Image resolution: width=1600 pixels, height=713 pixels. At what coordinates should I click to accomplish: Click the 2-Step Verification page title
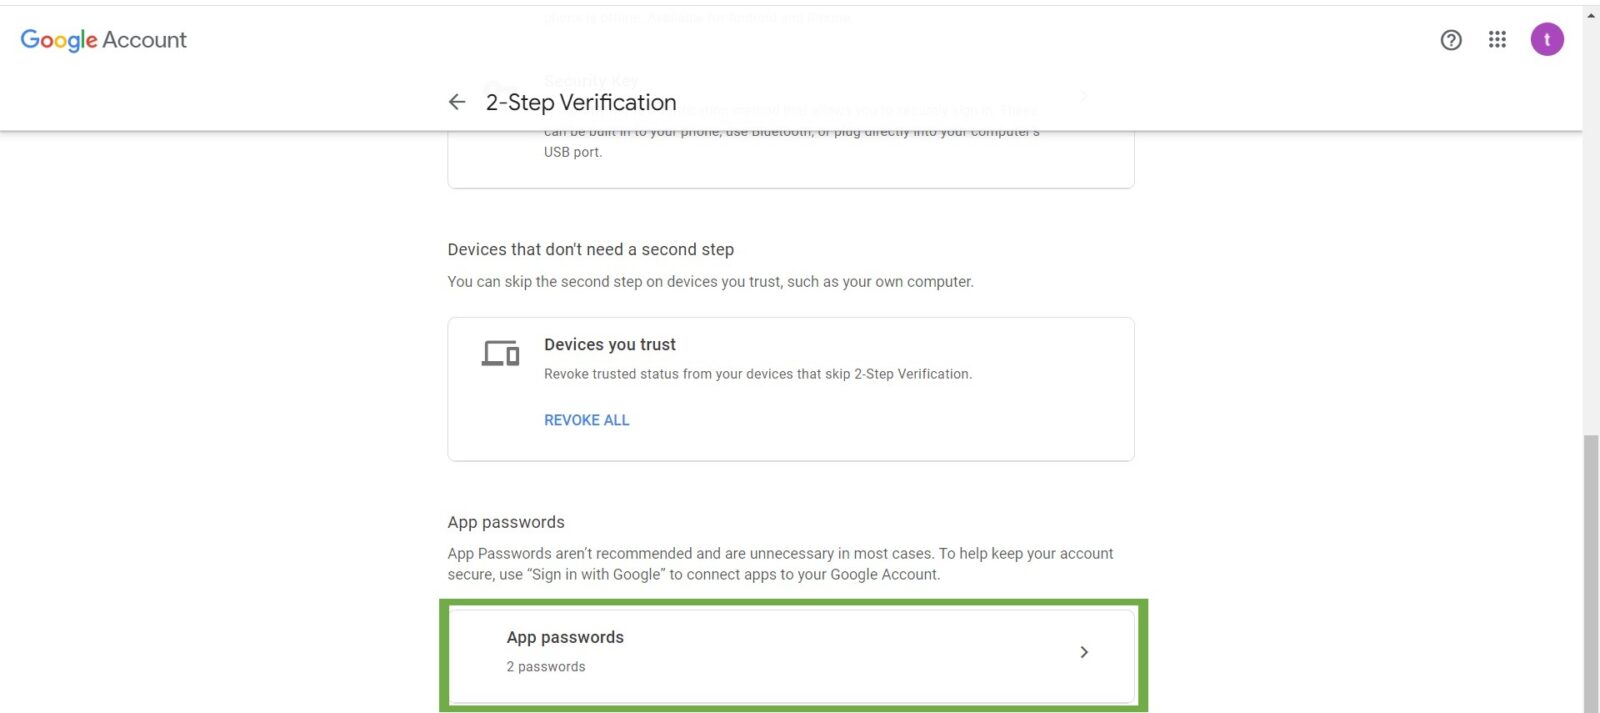[581, 102]
